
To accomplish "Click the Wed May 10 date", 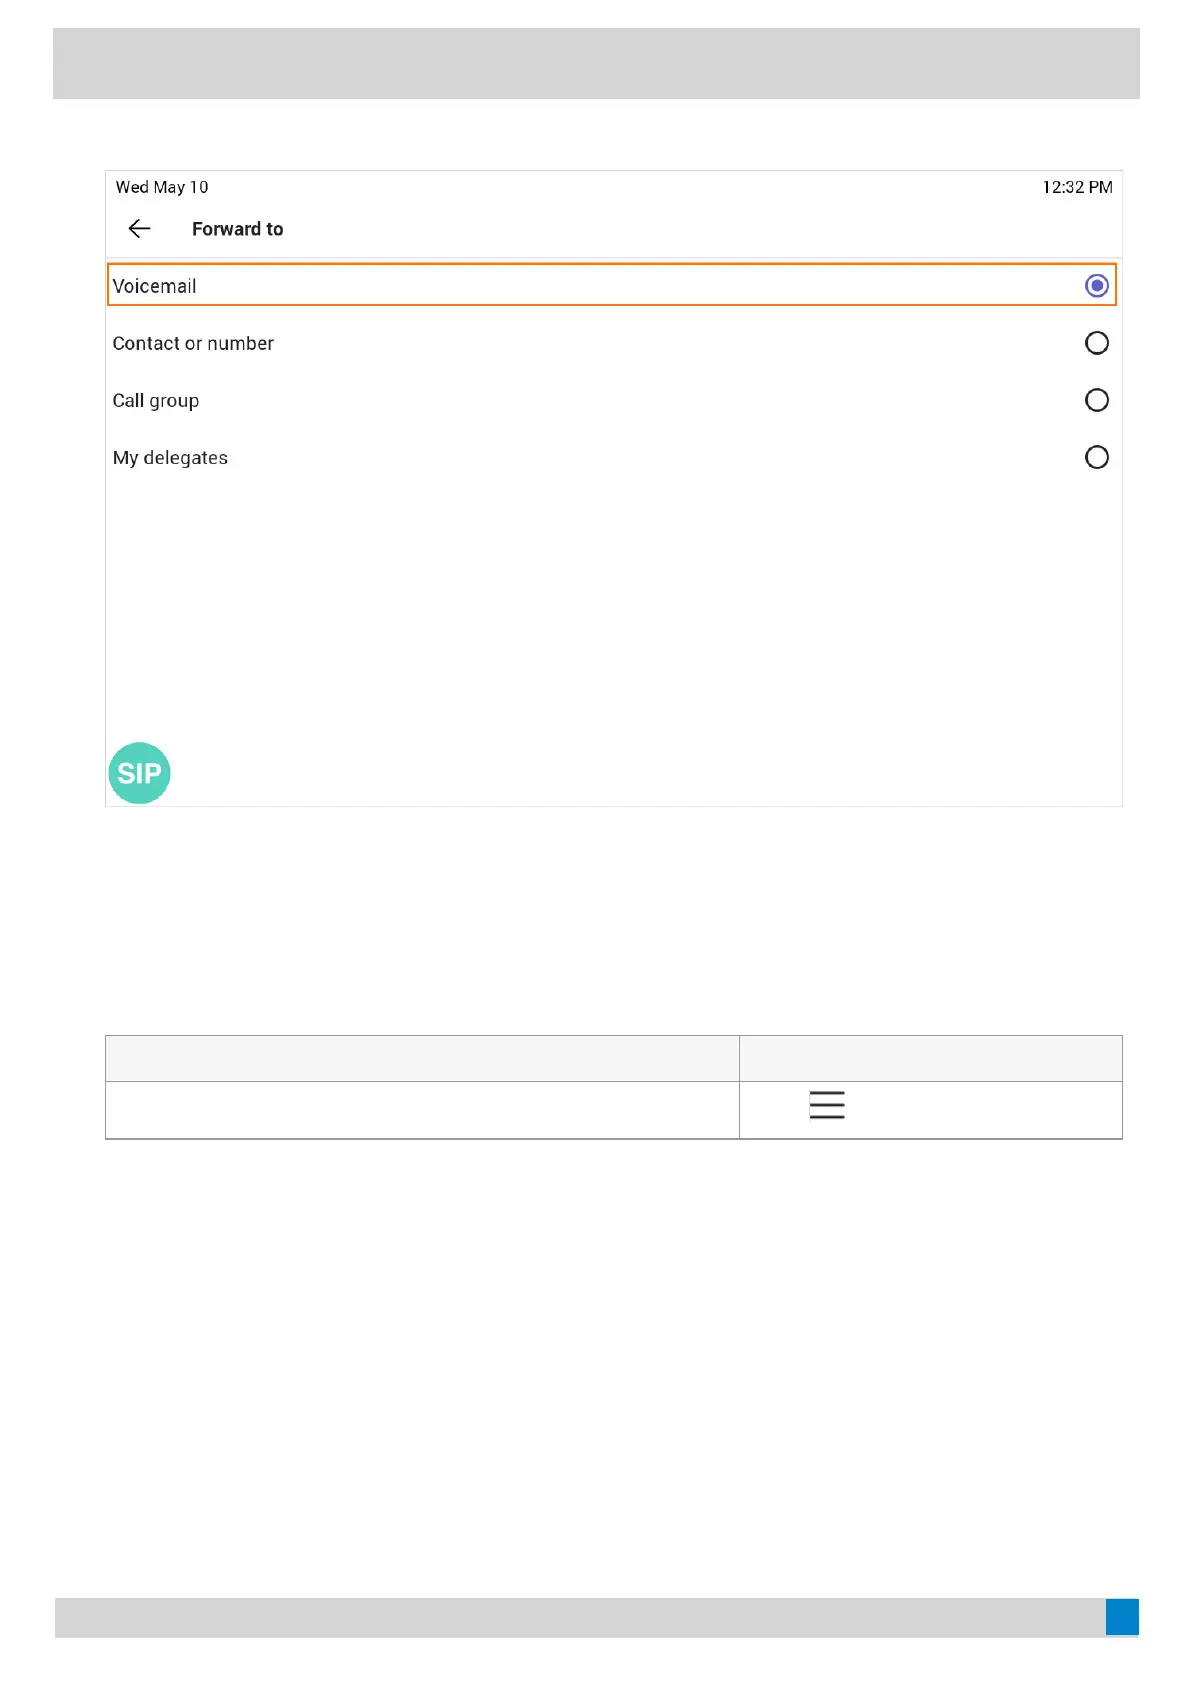I will tap(162, 187).
